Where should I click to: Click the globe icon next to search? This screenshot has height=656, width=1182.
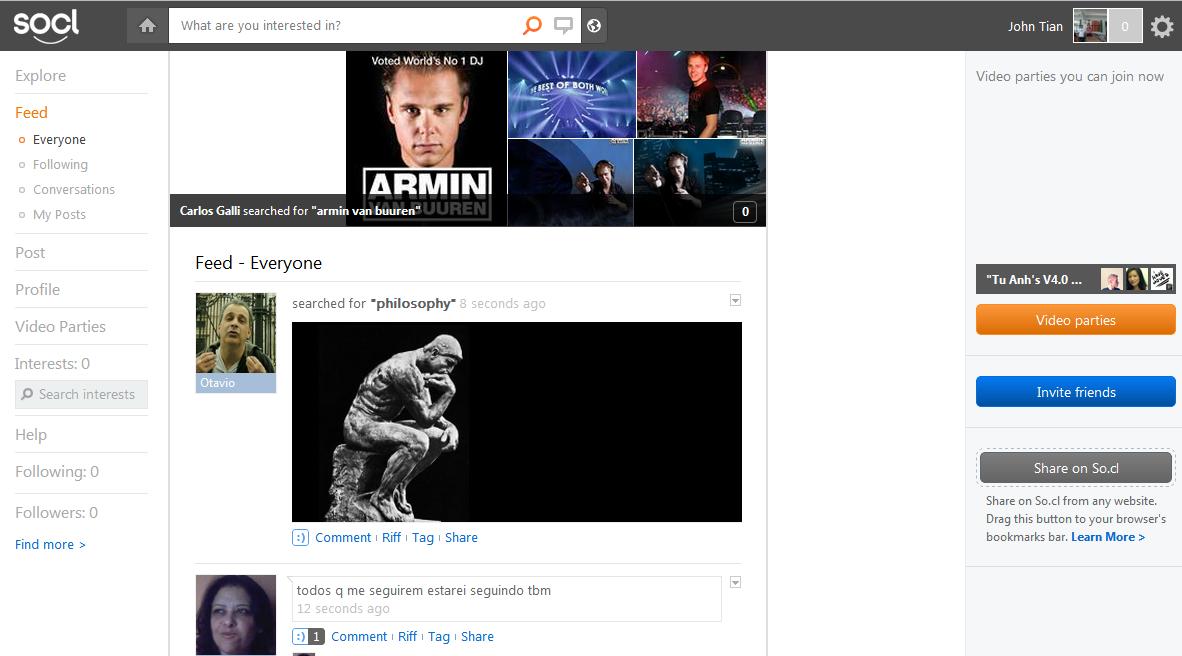click(594, 26)
